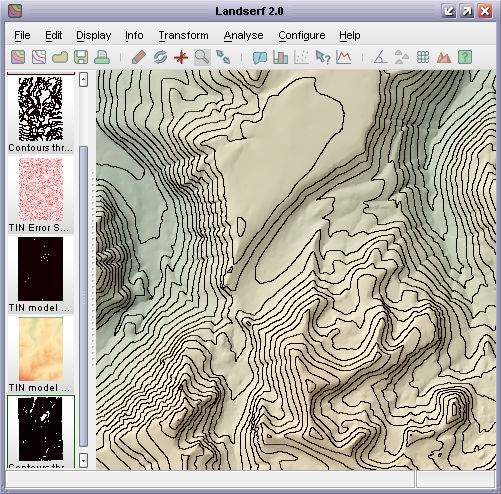
Task: Click the diagonal pan arrows icon
Action: 223,57
